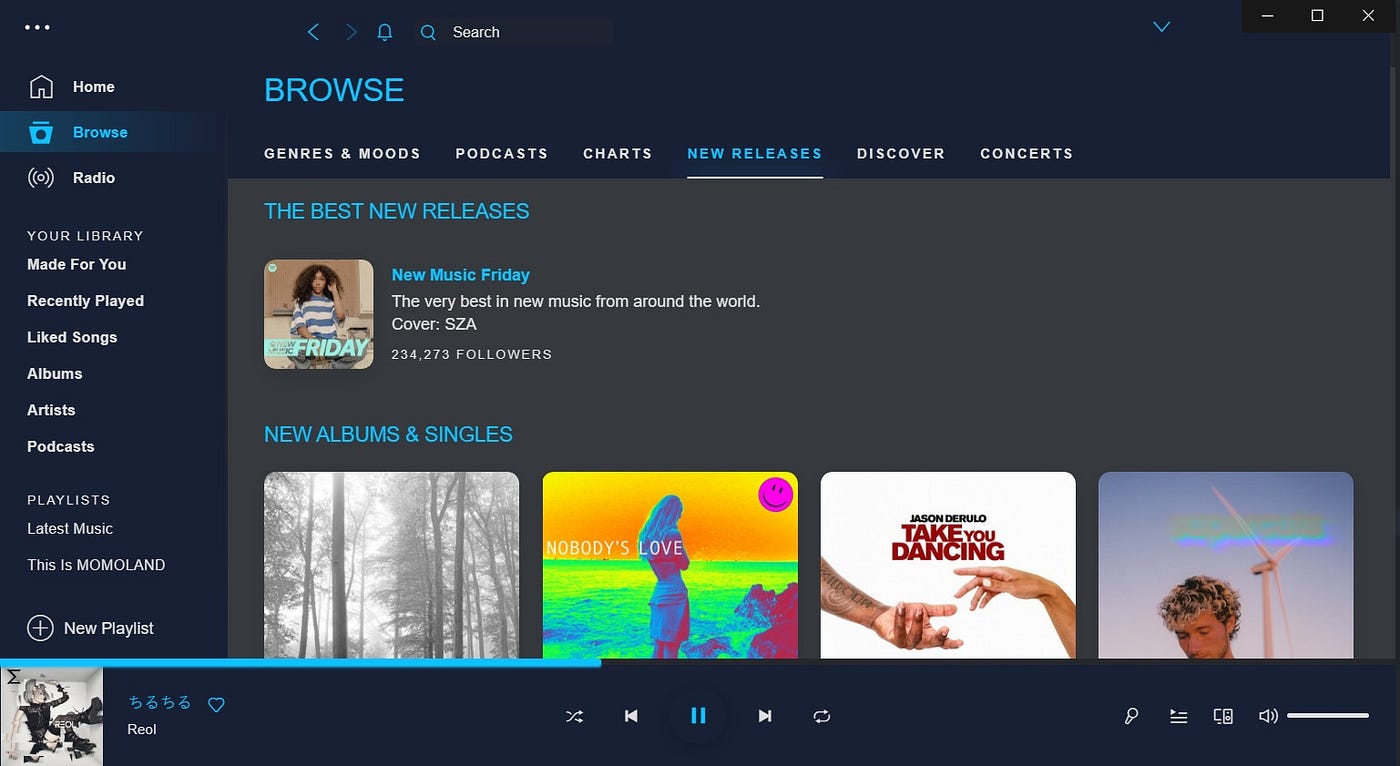This screenshot has width=1400, height=766.
Task: Open Radio in the sidebar
Action: point(94,178)
